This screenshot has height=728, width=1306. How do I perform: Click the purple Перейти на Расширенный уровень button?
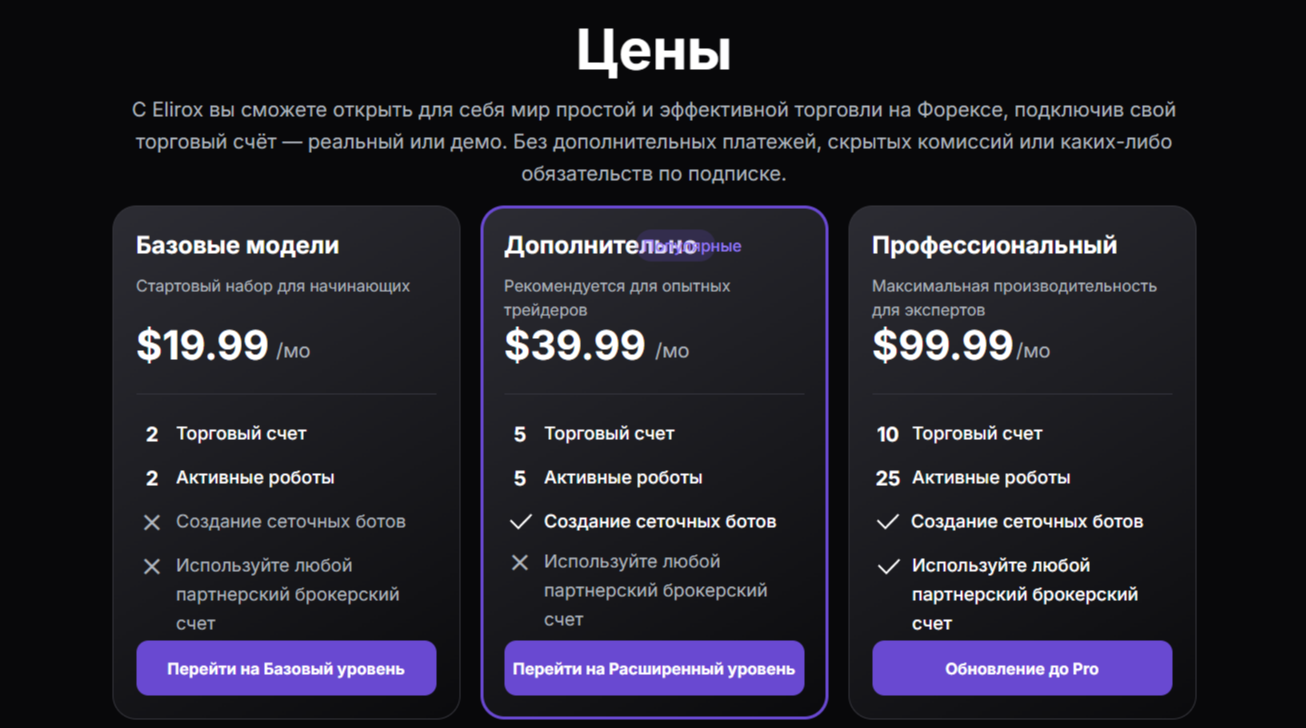(654, 668)
